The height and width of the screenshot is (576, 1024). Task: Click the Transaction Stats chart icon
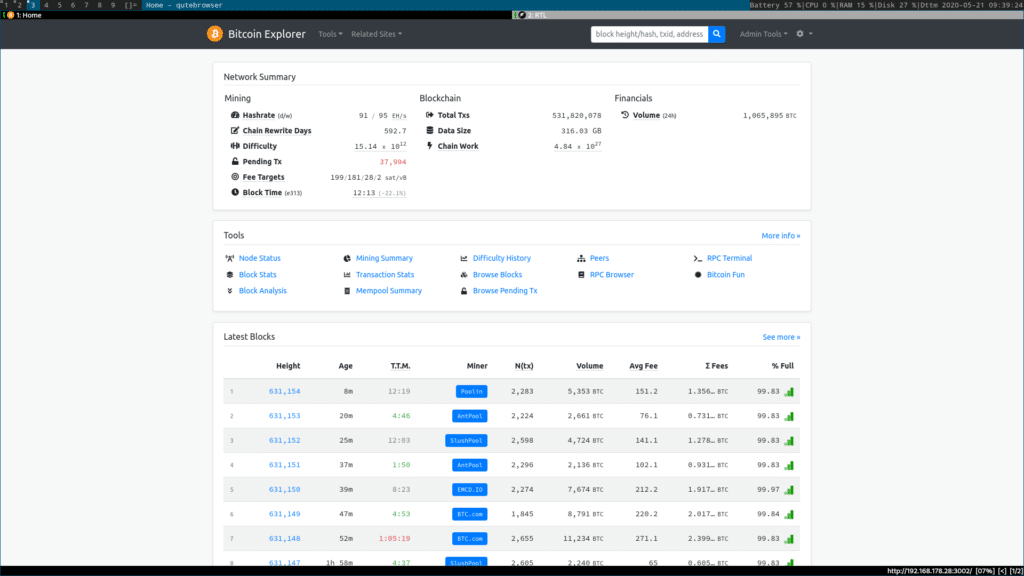347,275
